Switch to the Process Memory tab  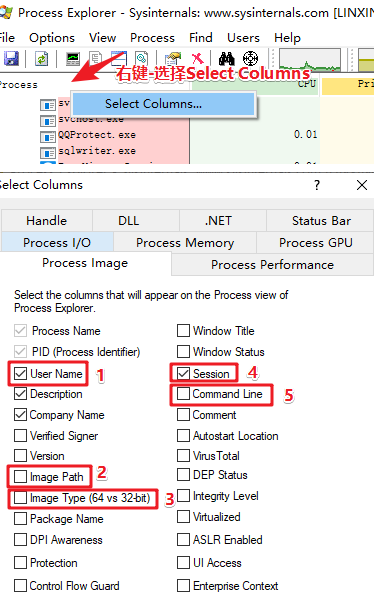pos(185,243)
